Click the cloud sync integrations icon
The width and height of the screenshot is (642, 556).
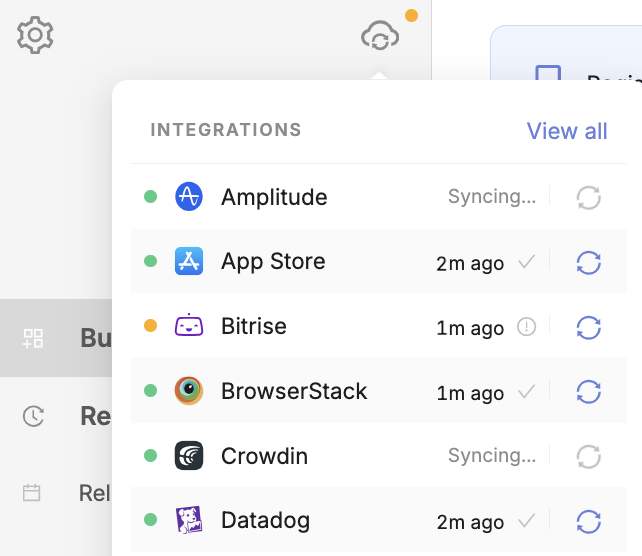[x=380, y=36]
